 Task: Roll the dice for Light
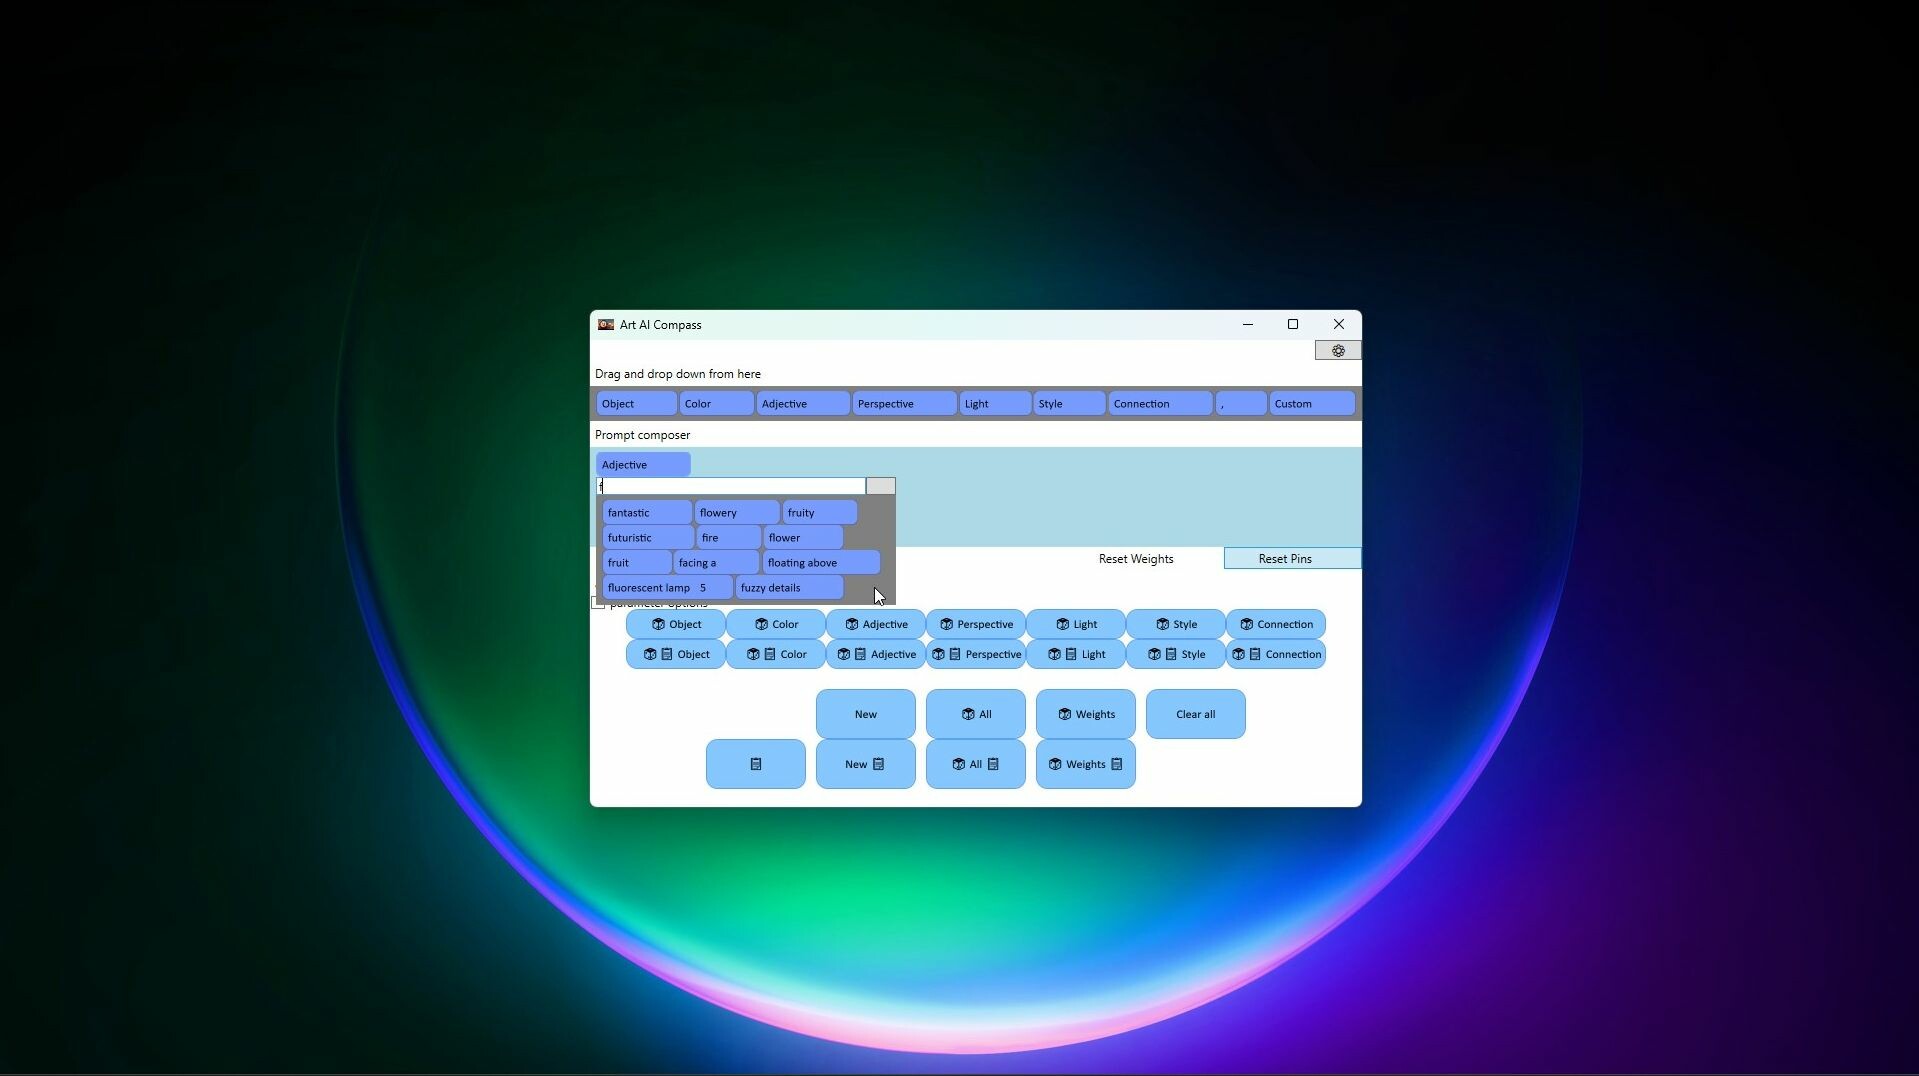[1075, 624]
